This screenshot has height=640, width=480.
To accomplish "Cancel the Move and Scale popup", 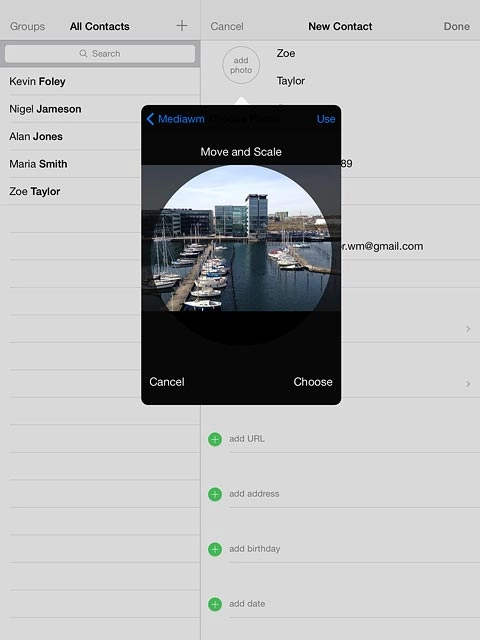I will tap(167, 382).
